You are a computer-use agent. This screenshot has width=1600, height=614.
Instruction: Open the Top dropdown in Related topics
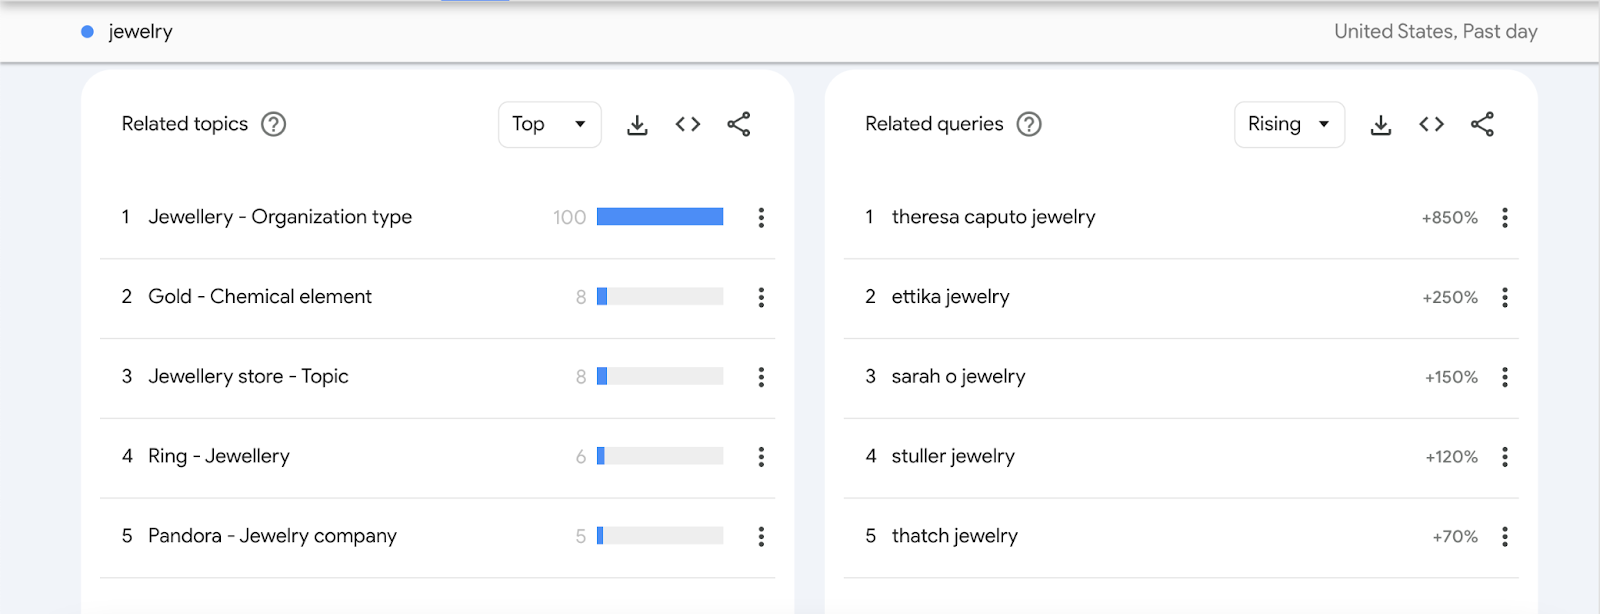549,124
